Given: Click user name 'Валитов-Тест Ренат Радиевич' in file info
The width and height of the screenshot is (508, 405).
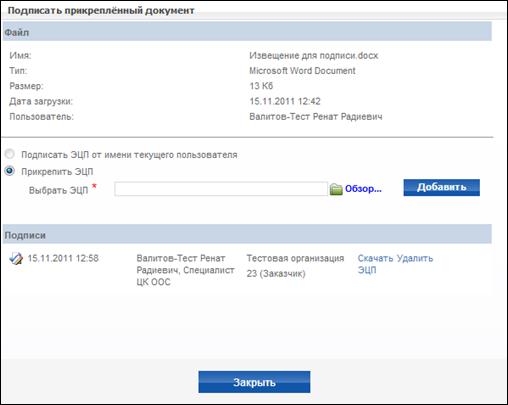Looking at the screenshot, I should (x=316, y=117).
